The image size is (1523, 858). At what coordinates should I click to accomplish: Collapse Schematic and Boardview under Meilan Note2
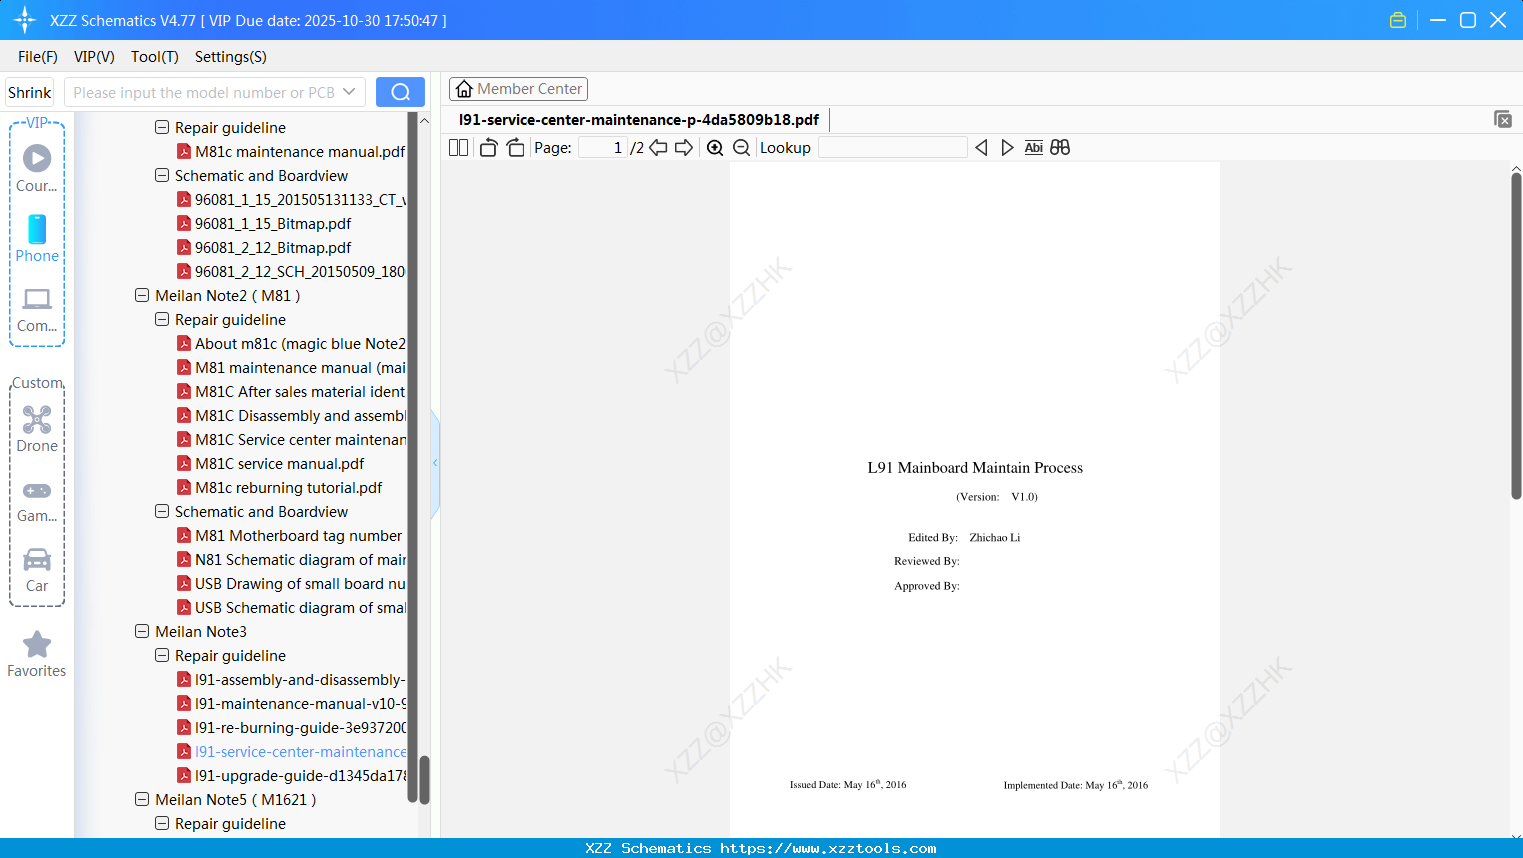[162, 512]
